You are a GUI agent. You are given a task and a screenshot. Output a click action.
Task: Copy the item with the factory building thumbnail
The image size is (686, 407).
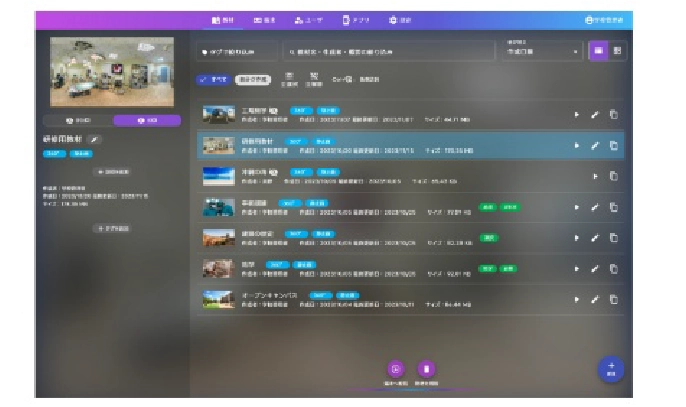point(614,115)
